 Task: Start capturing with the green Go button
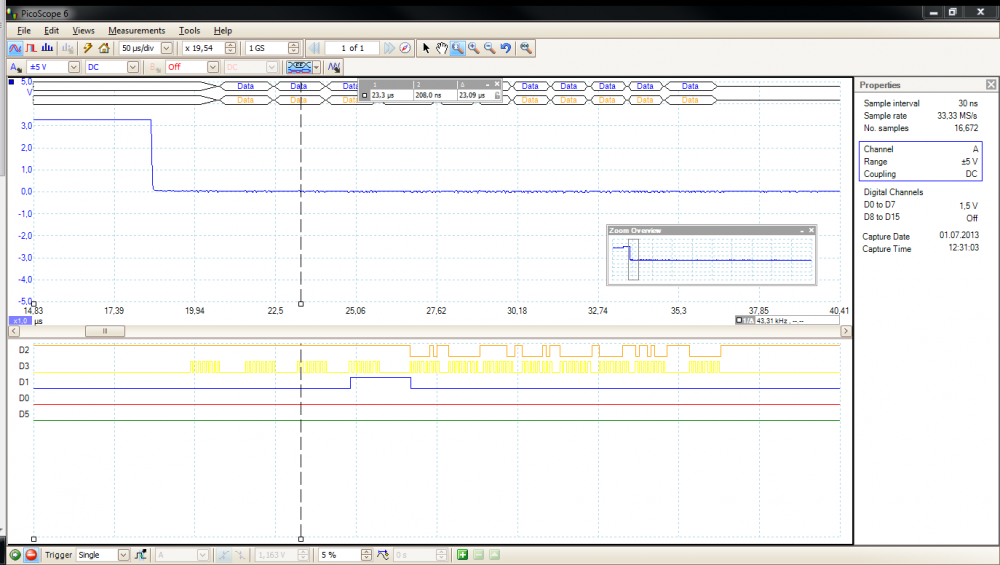(15, 555)
